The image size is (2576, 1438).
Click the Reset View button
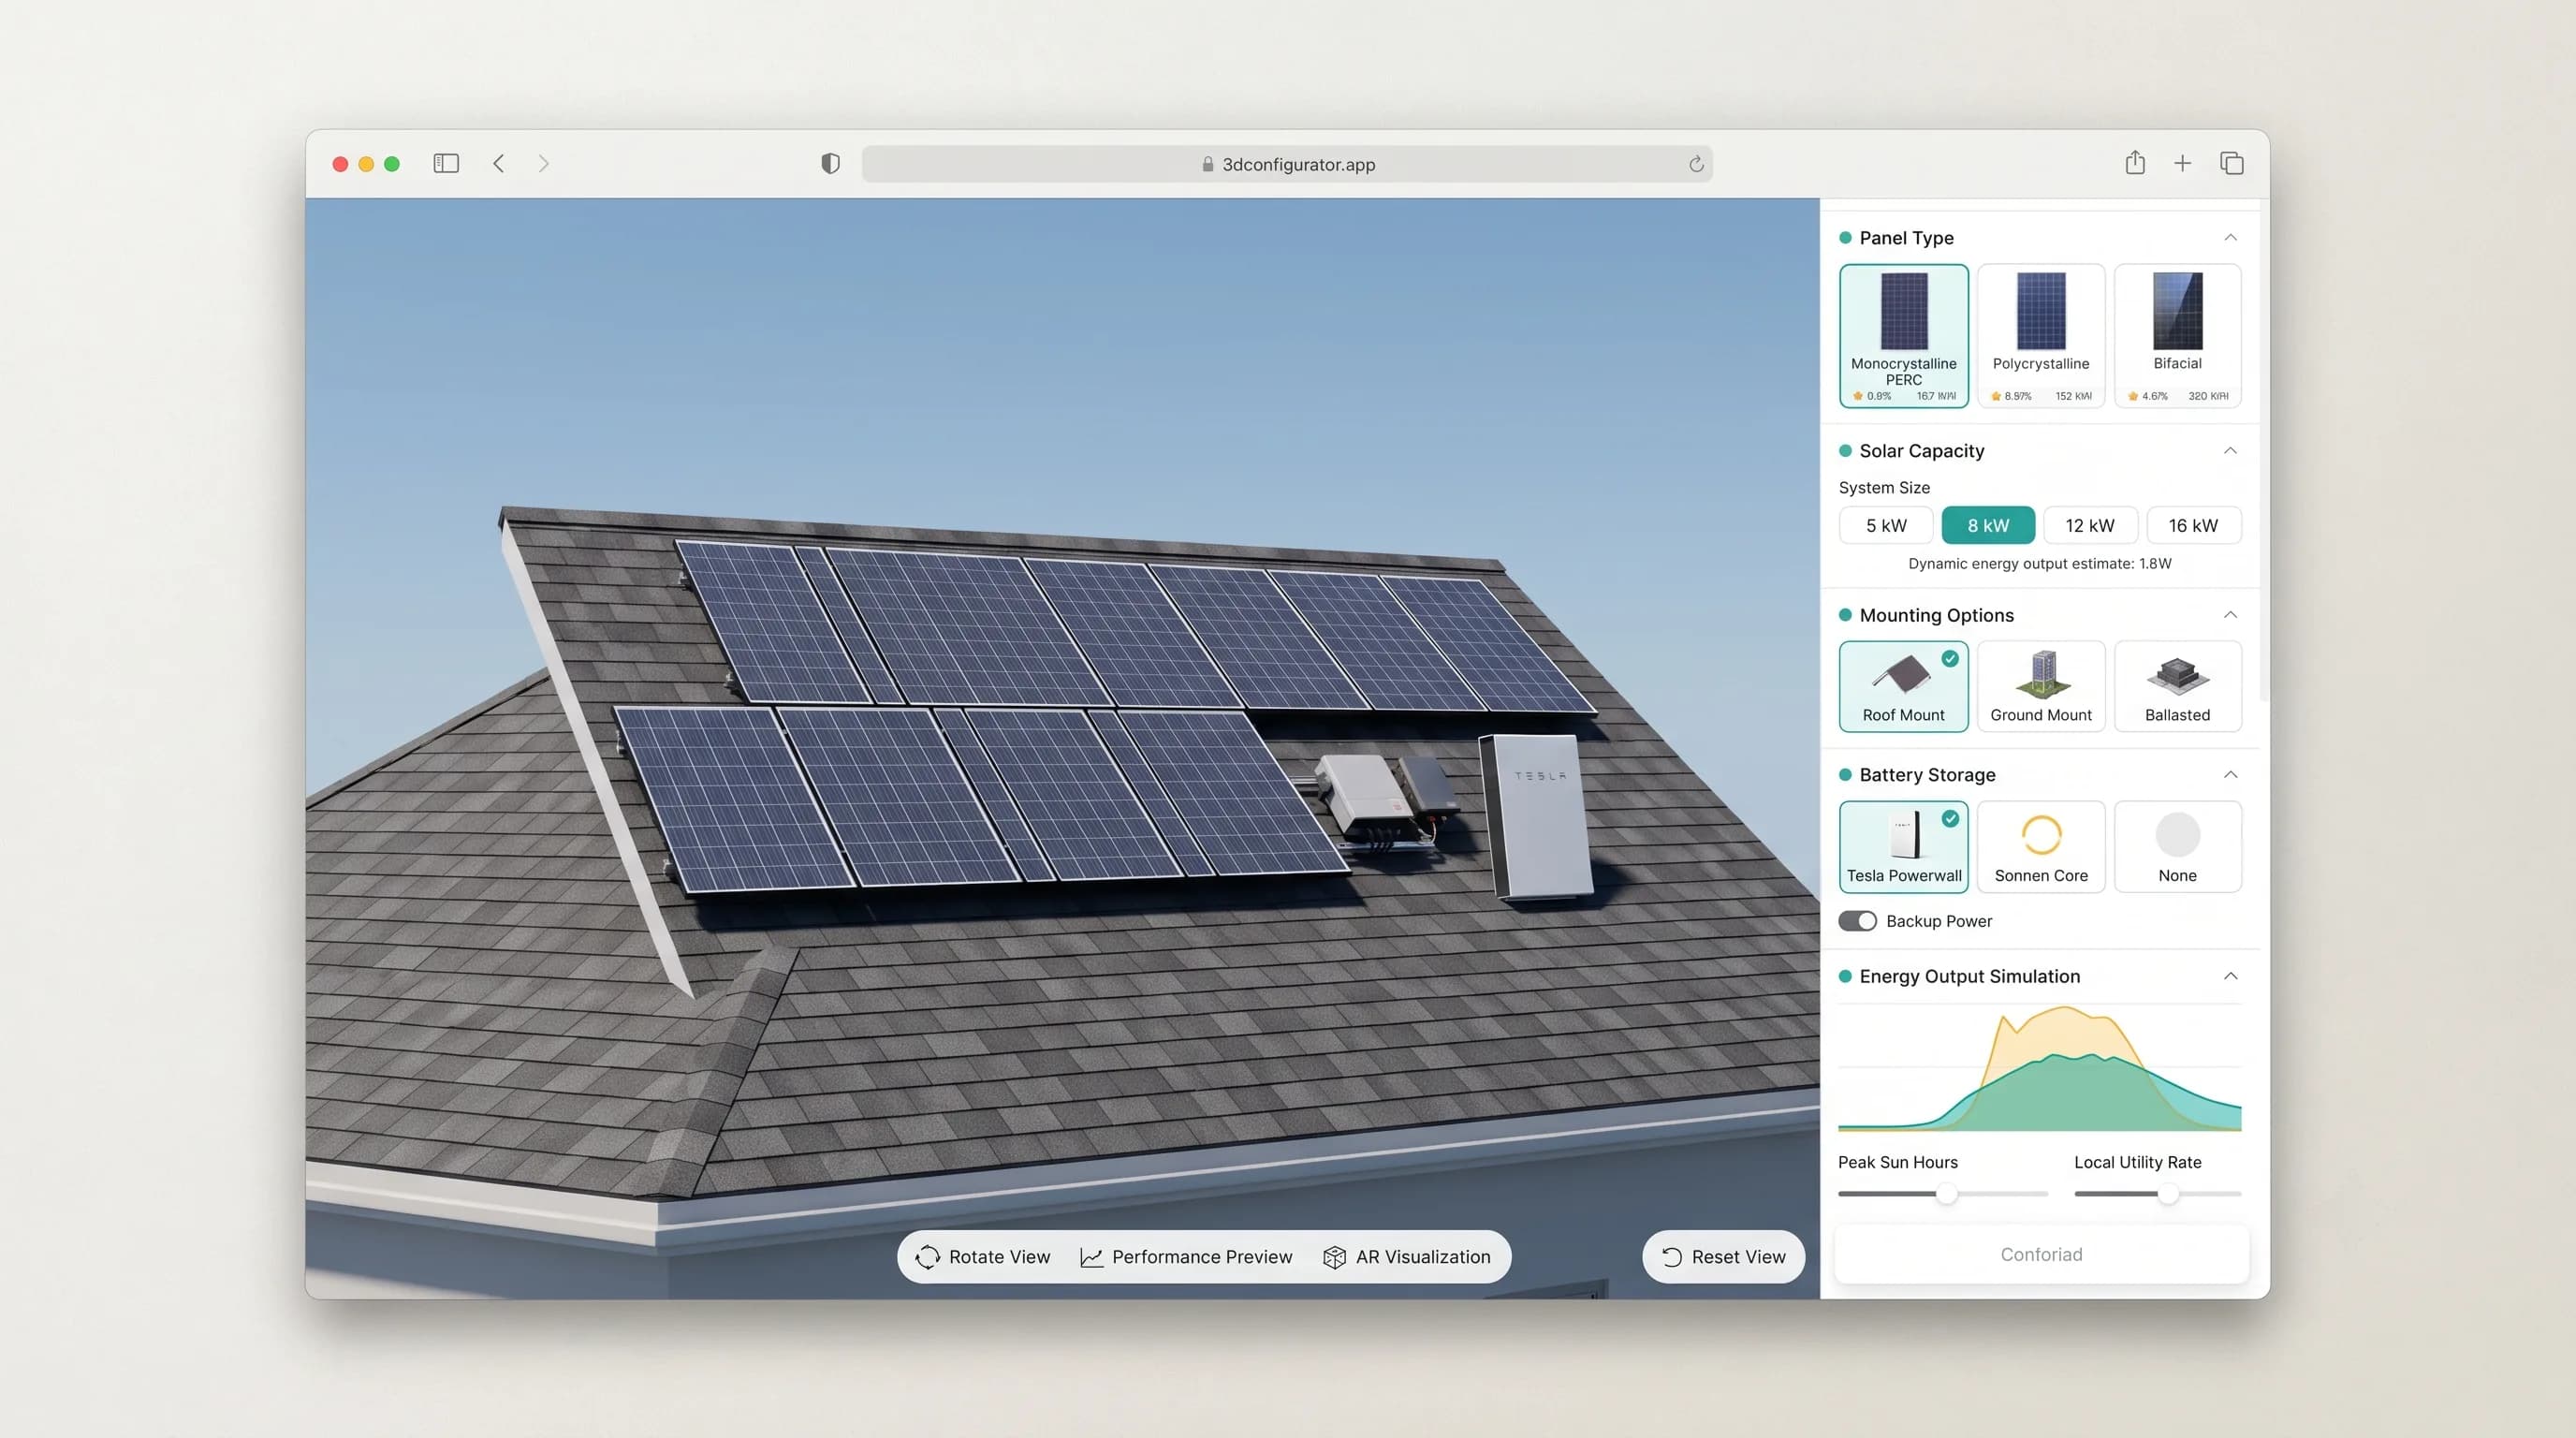click(x=1723, y=1257)
